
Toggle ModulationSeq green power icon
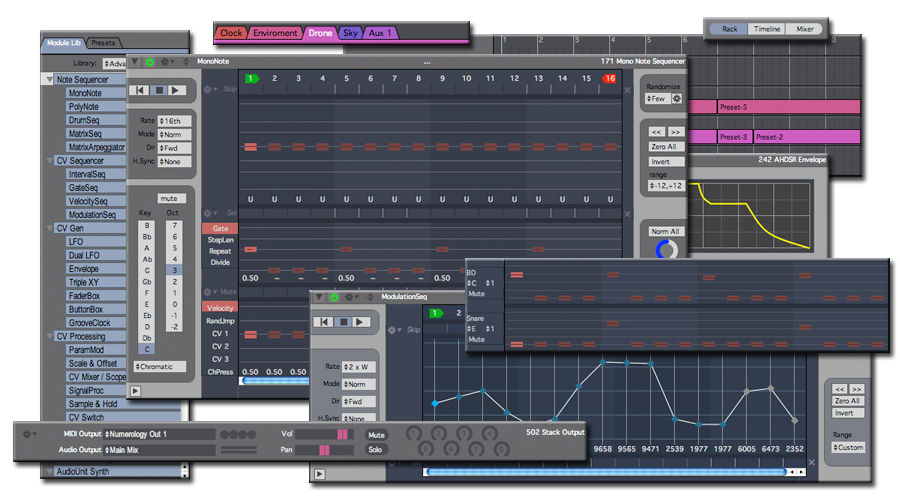click(x=334, y=297)
